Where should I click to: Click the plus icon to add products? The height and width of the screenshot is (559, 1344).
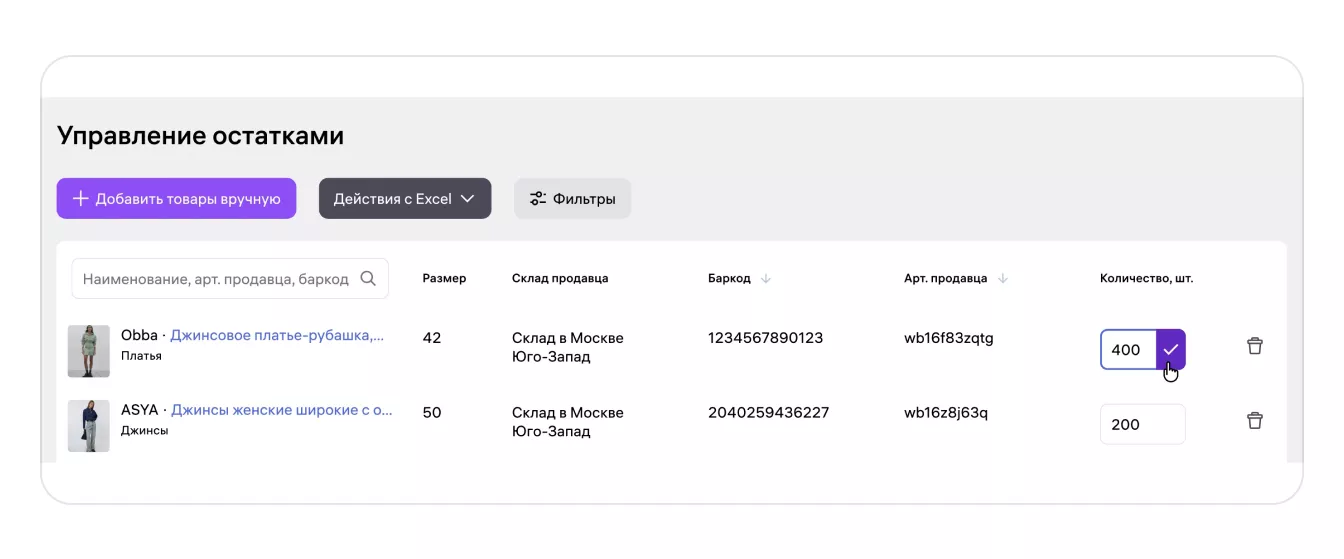pyautogui.click(x=81, y=198)
